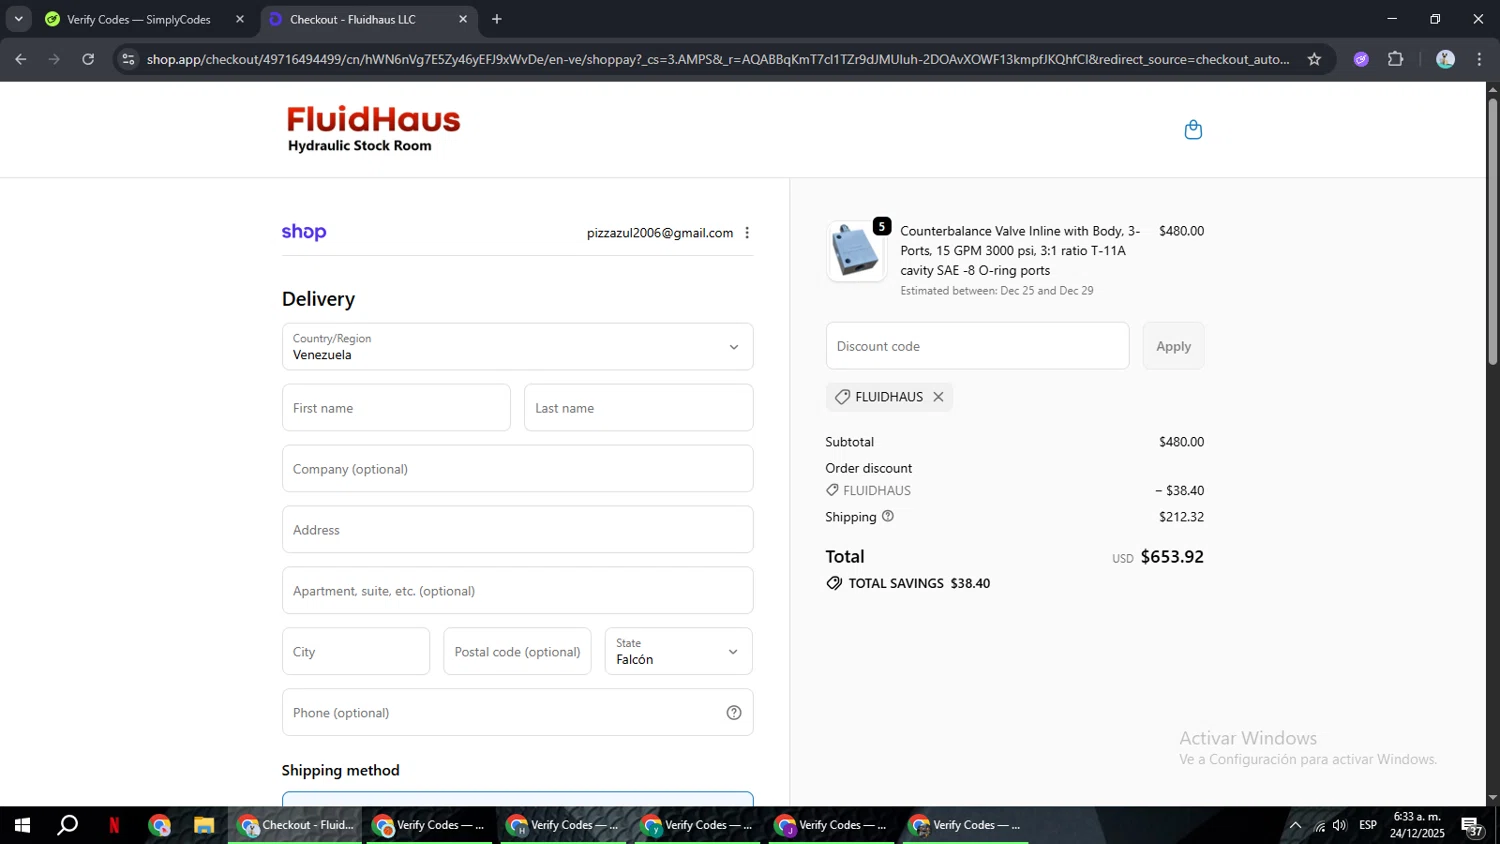1500x844 pixels.
Task: Remove the FLUIDHAUS discount code tag
Action: click(938, 397)
